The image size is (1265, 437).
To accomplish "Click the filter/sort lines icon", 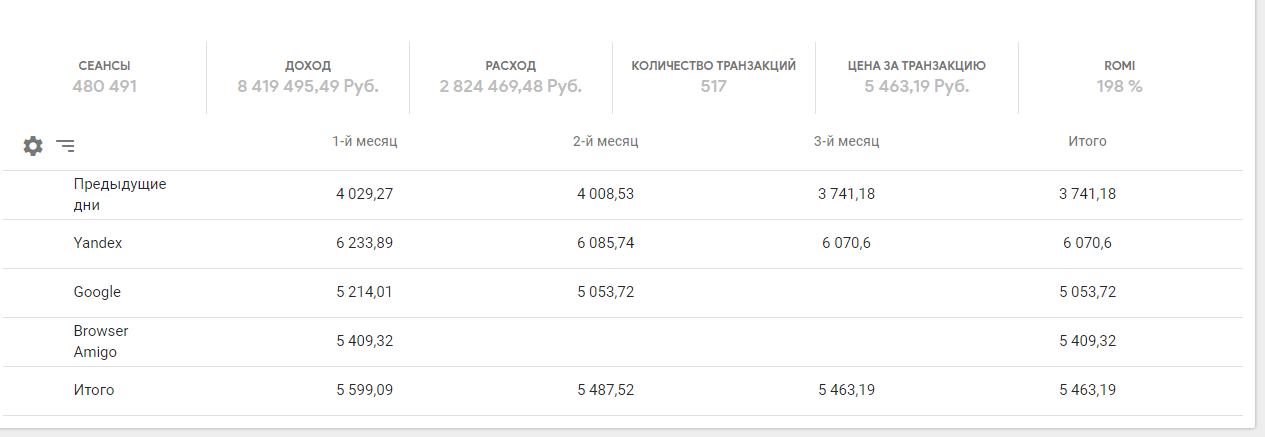I will 65,146.
